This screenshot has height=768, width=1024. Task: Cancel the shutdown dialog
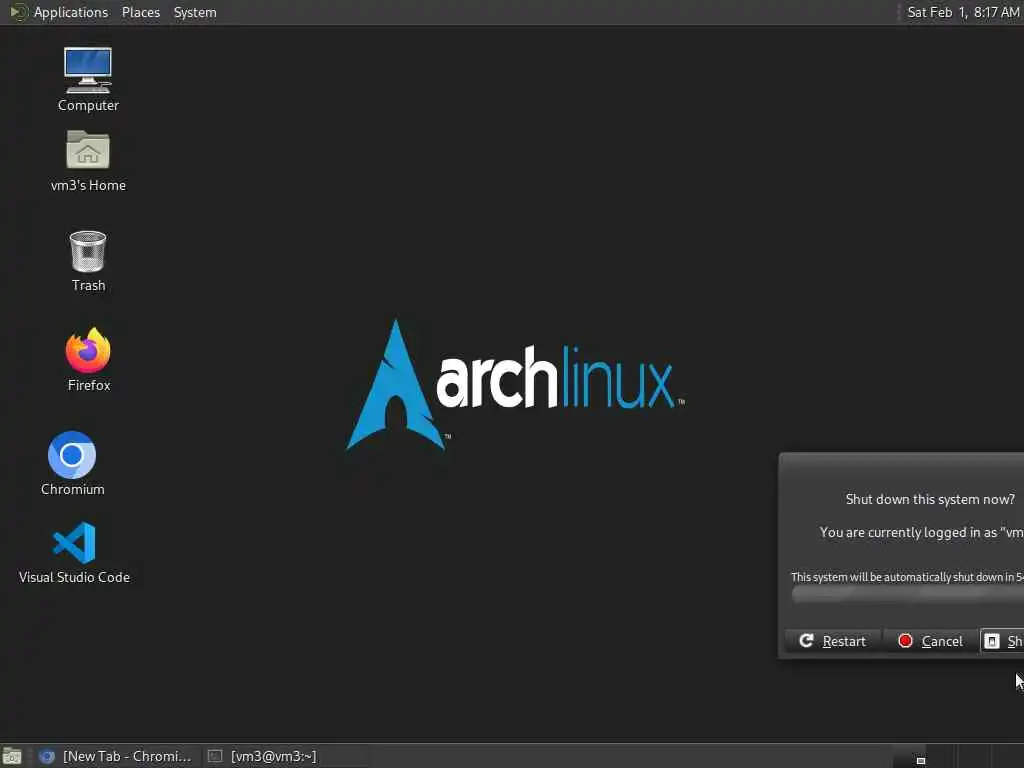[x=931, y=641]
